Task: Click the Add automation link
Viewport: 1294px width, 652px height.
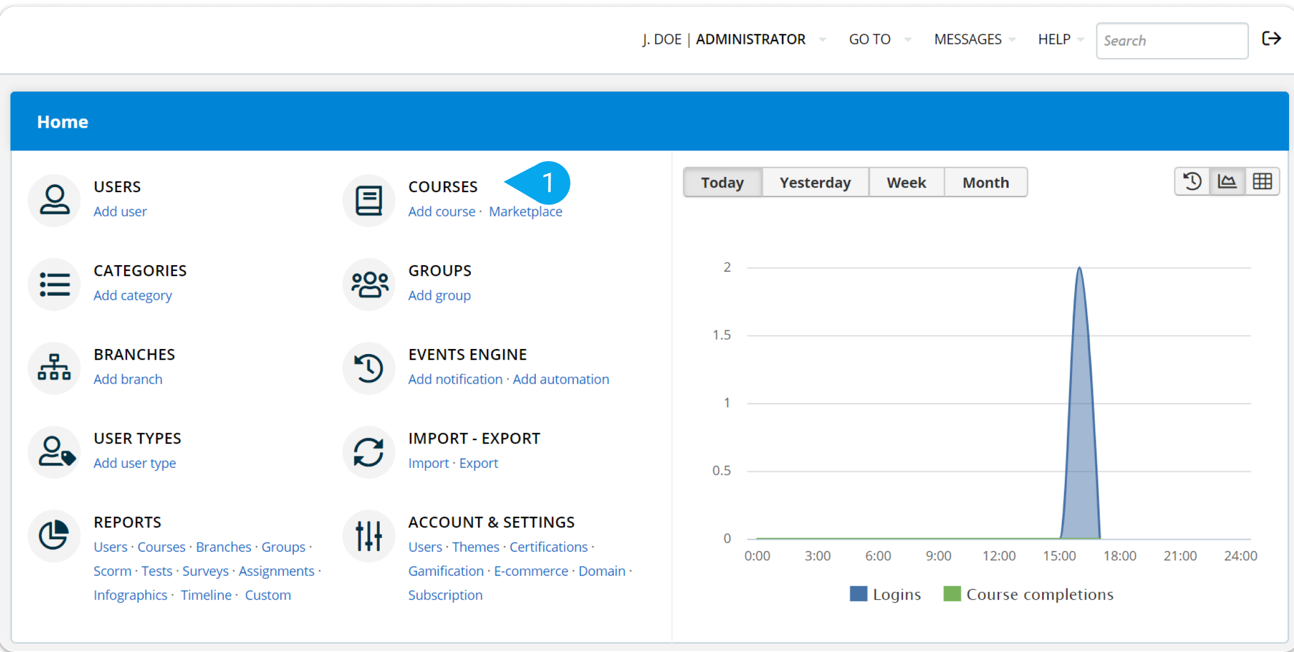Action: pos(561,379)
